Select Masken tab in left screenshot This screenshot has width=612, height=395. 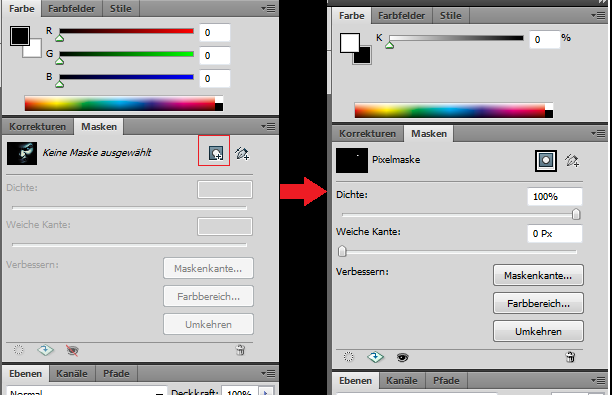pos(99,126)
